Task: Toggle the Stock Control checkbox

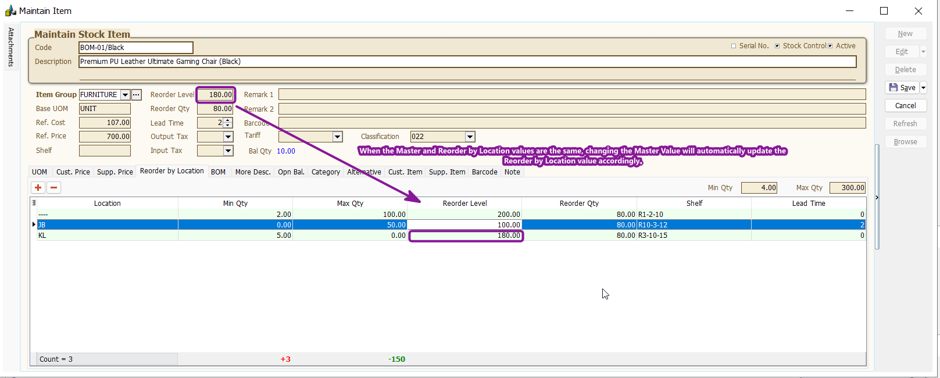Action: (778, 46)
